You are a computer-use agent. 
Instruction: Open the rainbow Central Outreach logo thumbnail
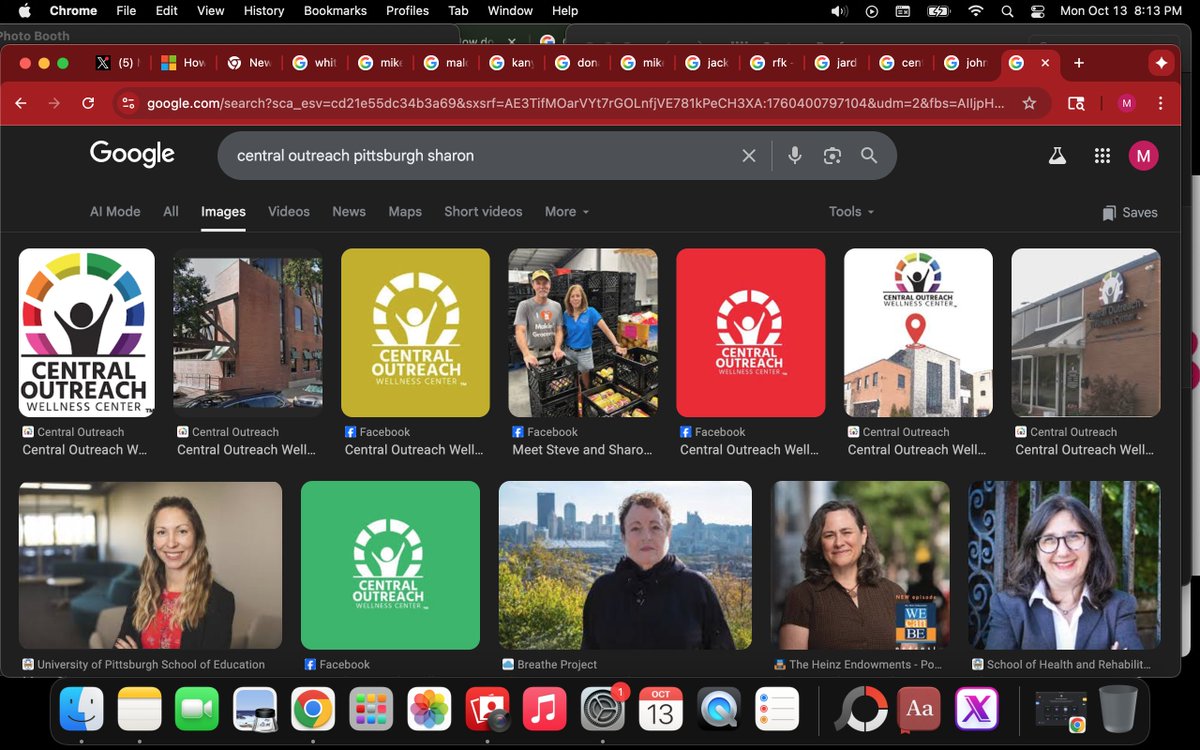point(87,333)
